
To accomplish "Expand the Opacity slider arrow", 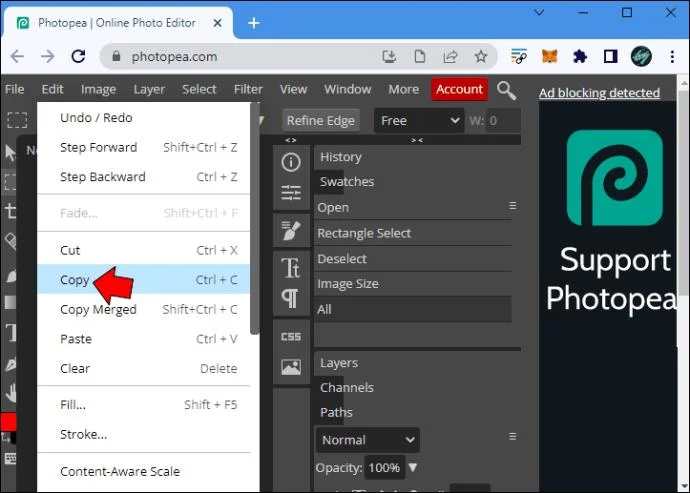I will coord(413,467).
